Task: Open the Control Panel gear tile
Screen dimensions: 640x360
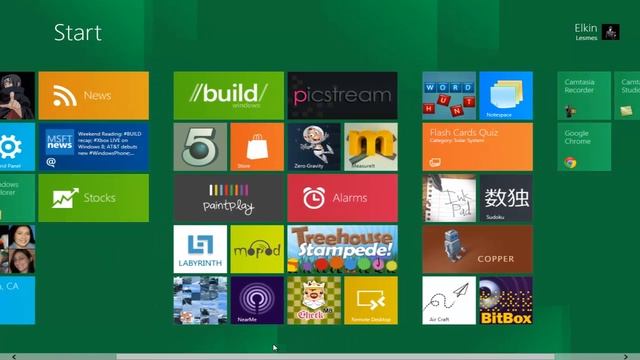Action: click(17, 147)
